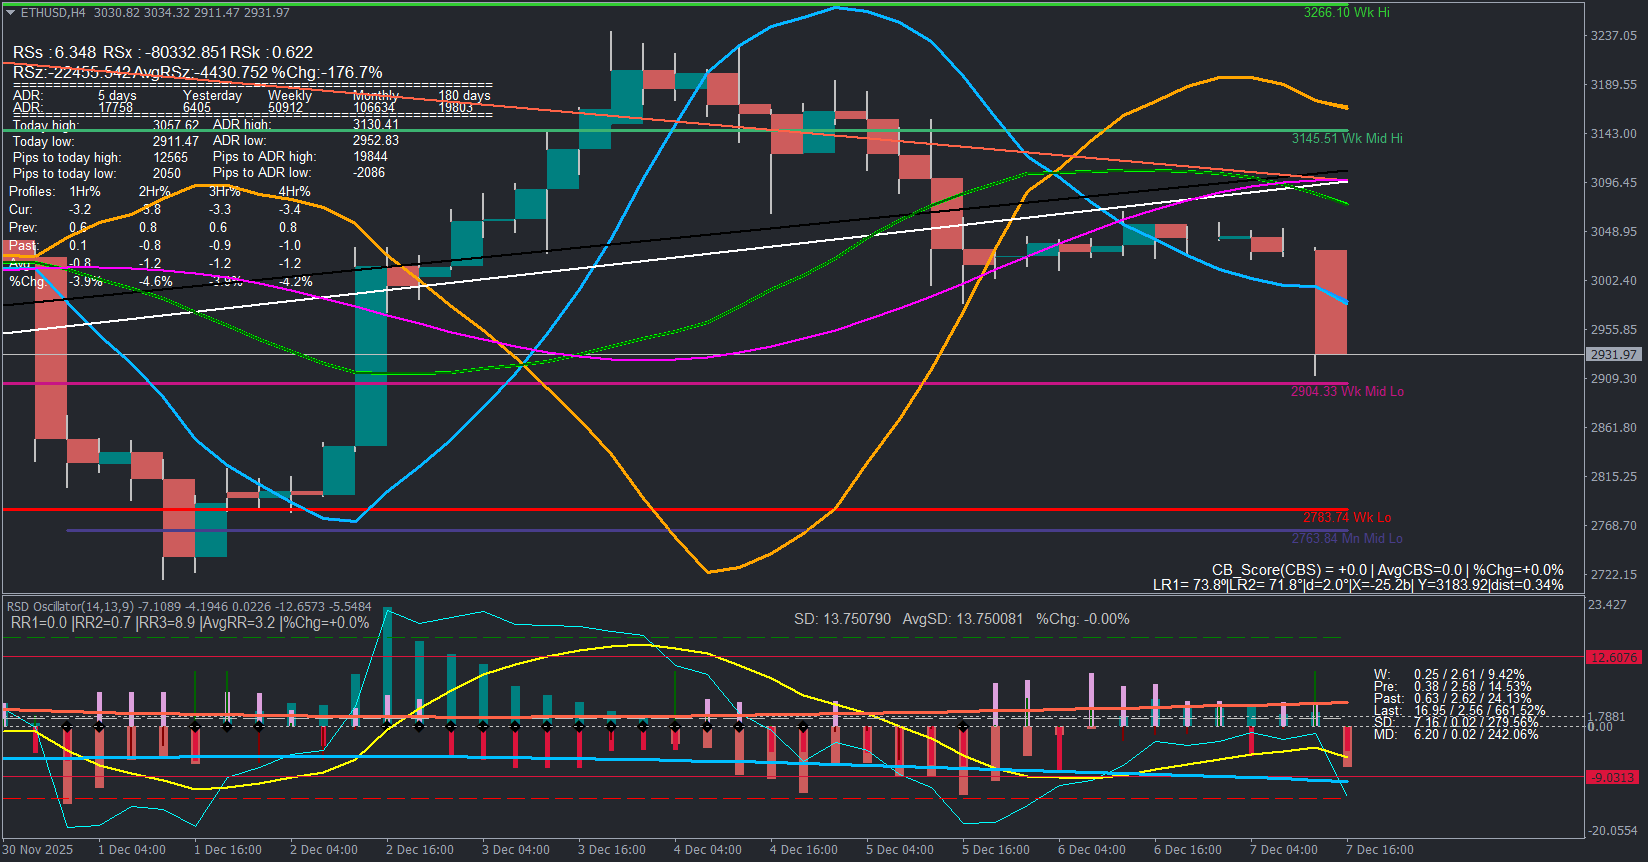1648x862 pixels.
Task: Open the ETHUSD,H4 chart dropdown triangle
Action: pos(11,13)
